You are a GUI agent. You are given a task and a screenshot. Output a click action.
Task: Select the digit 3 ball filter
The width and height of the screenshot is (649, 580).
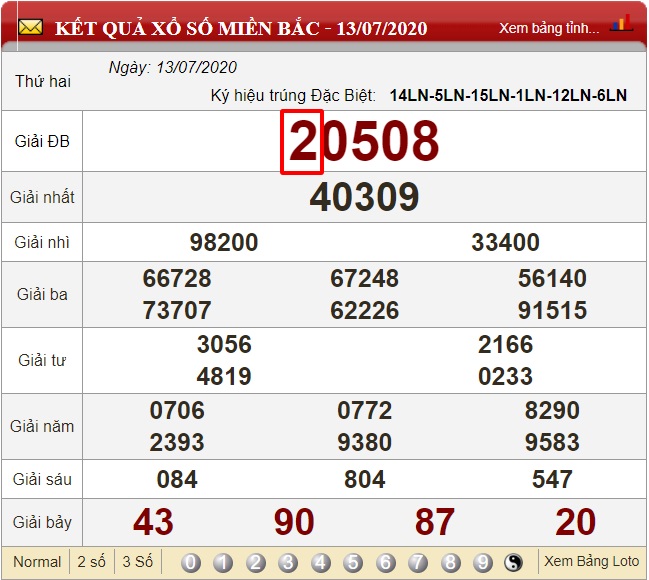point(288,562)
